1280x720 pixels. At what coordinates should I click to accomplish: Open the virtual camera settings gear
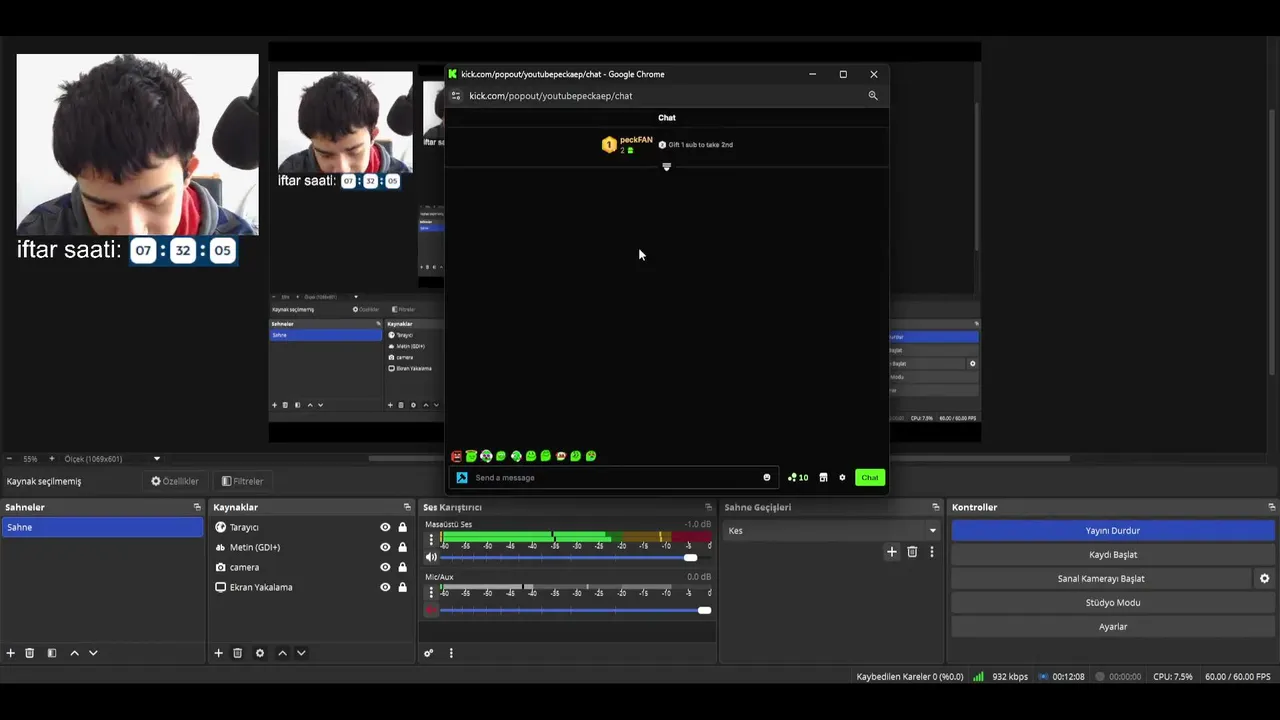1264,578
